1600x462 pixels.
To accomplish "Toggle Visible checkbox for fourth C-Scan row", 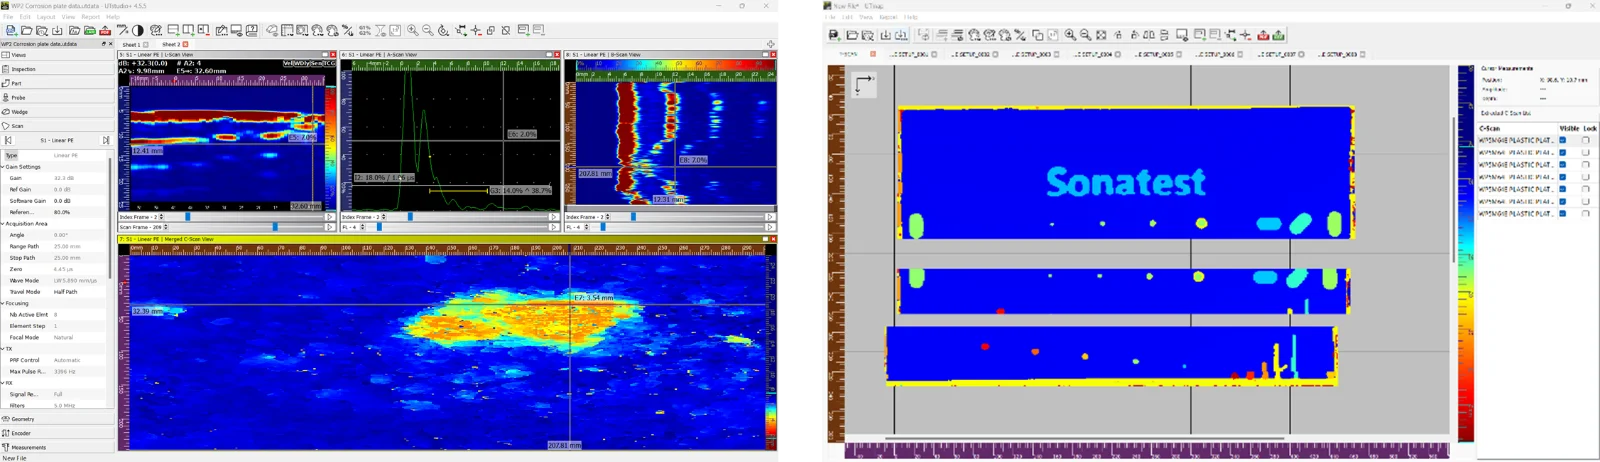I will click(x=1563, y=177).
